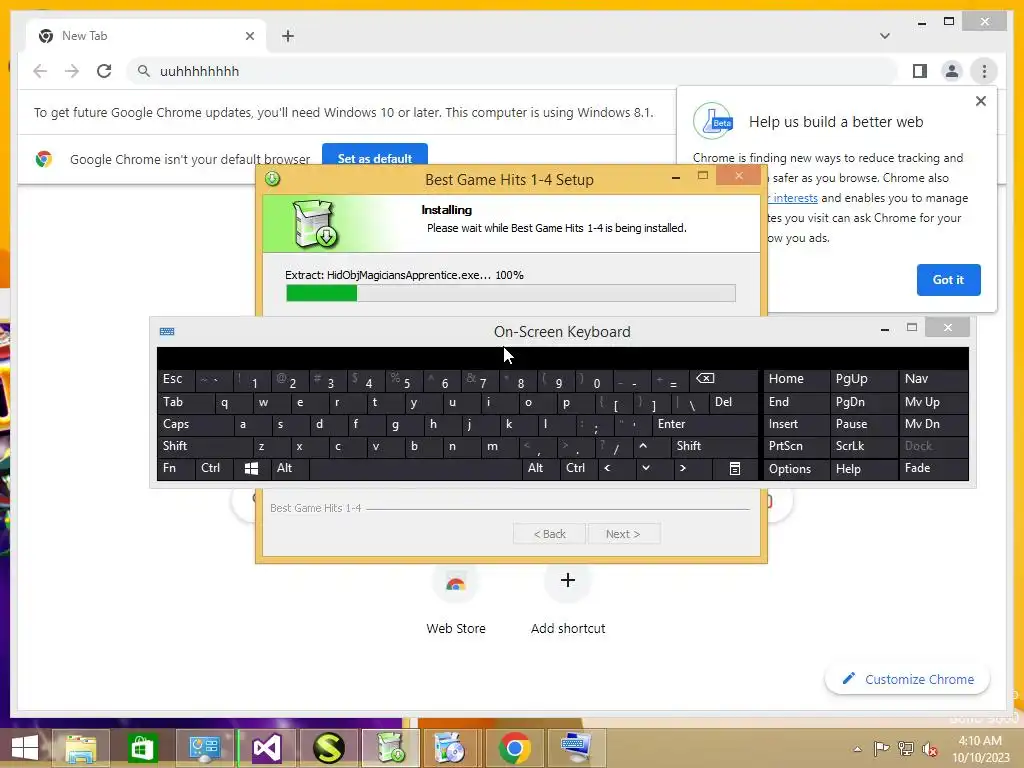This screenshot has width=1024, height=768.
Task: Open Chrome side panel
Action: [x=920, y=71]
